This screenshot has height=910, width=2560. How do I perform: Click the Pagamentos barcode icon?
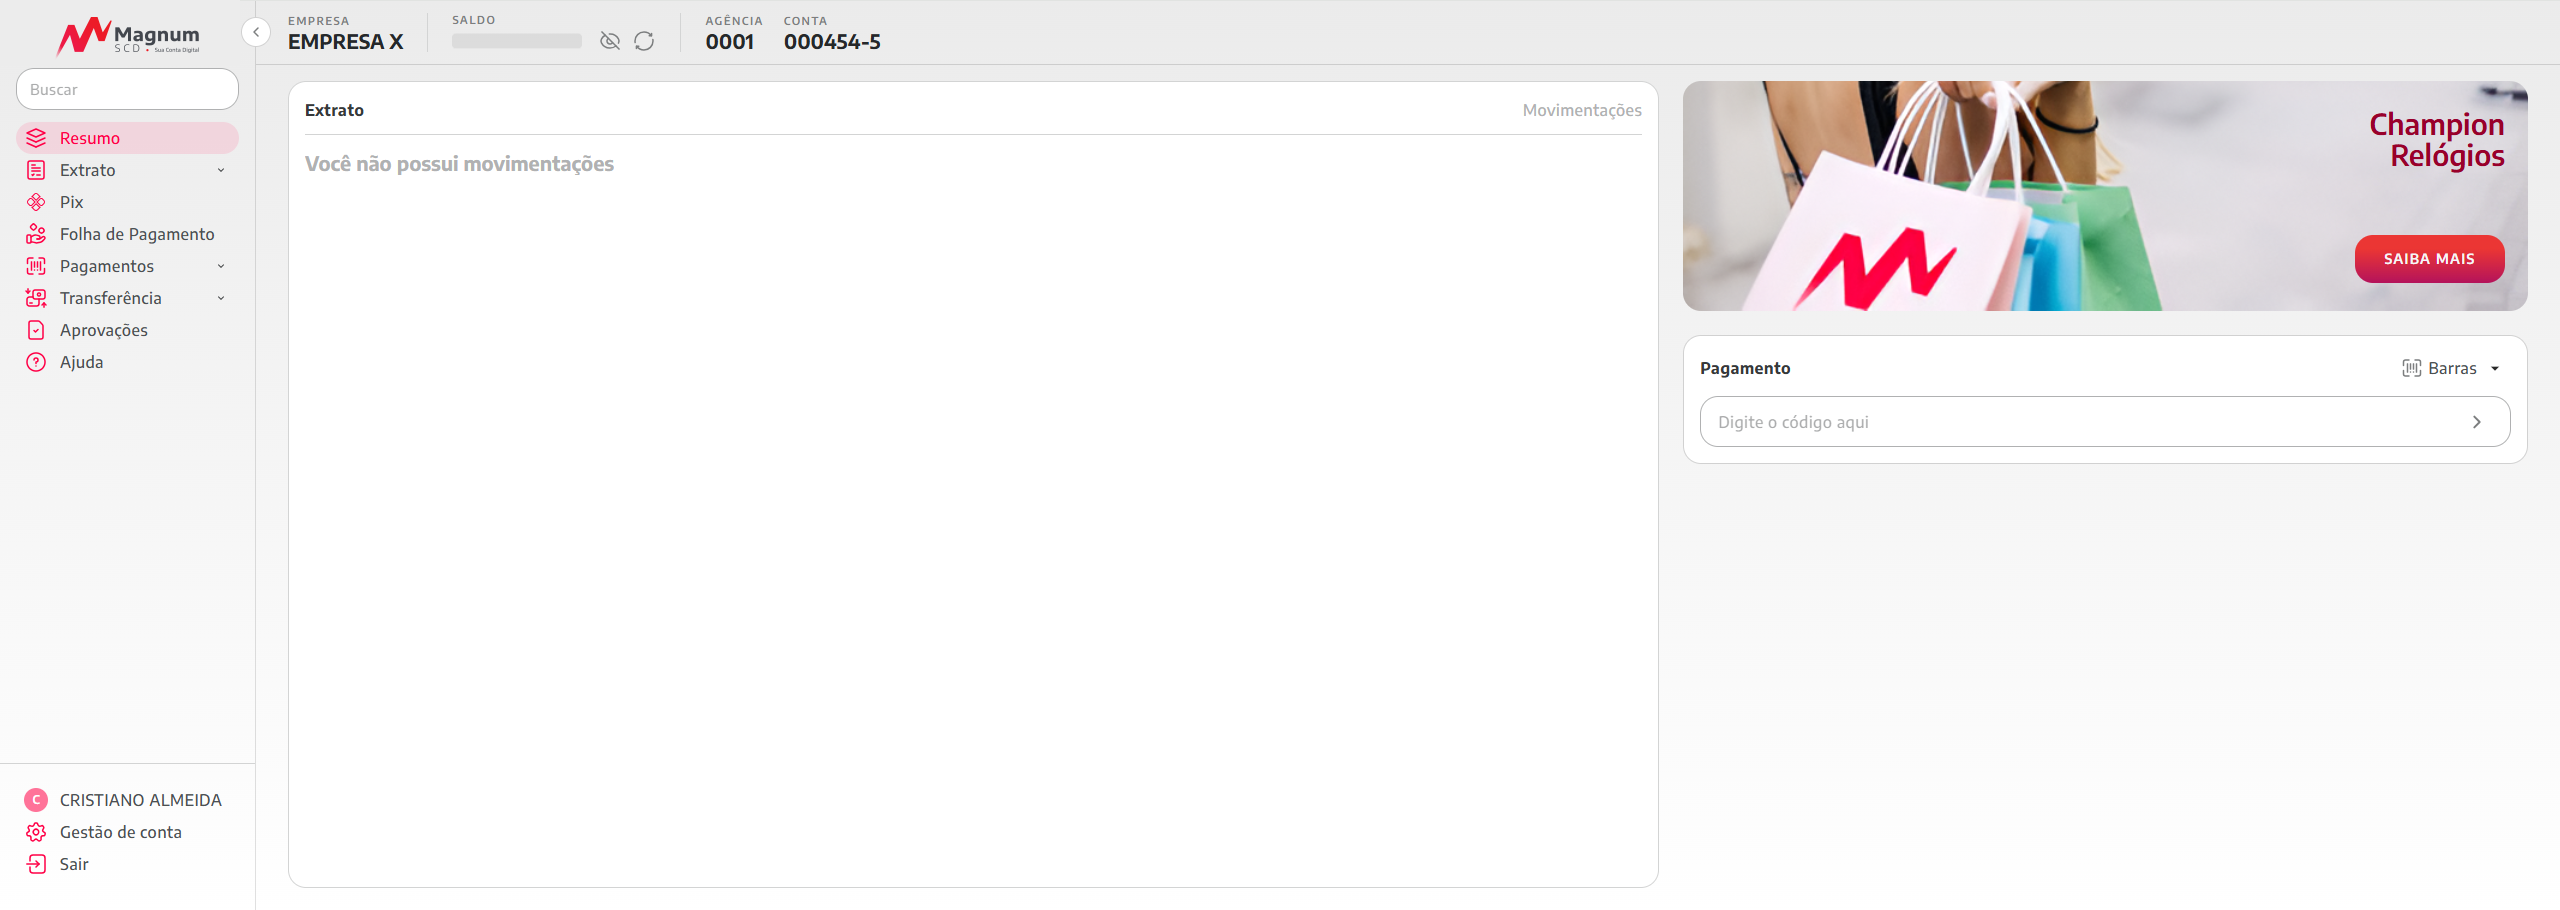coord(36,266)
